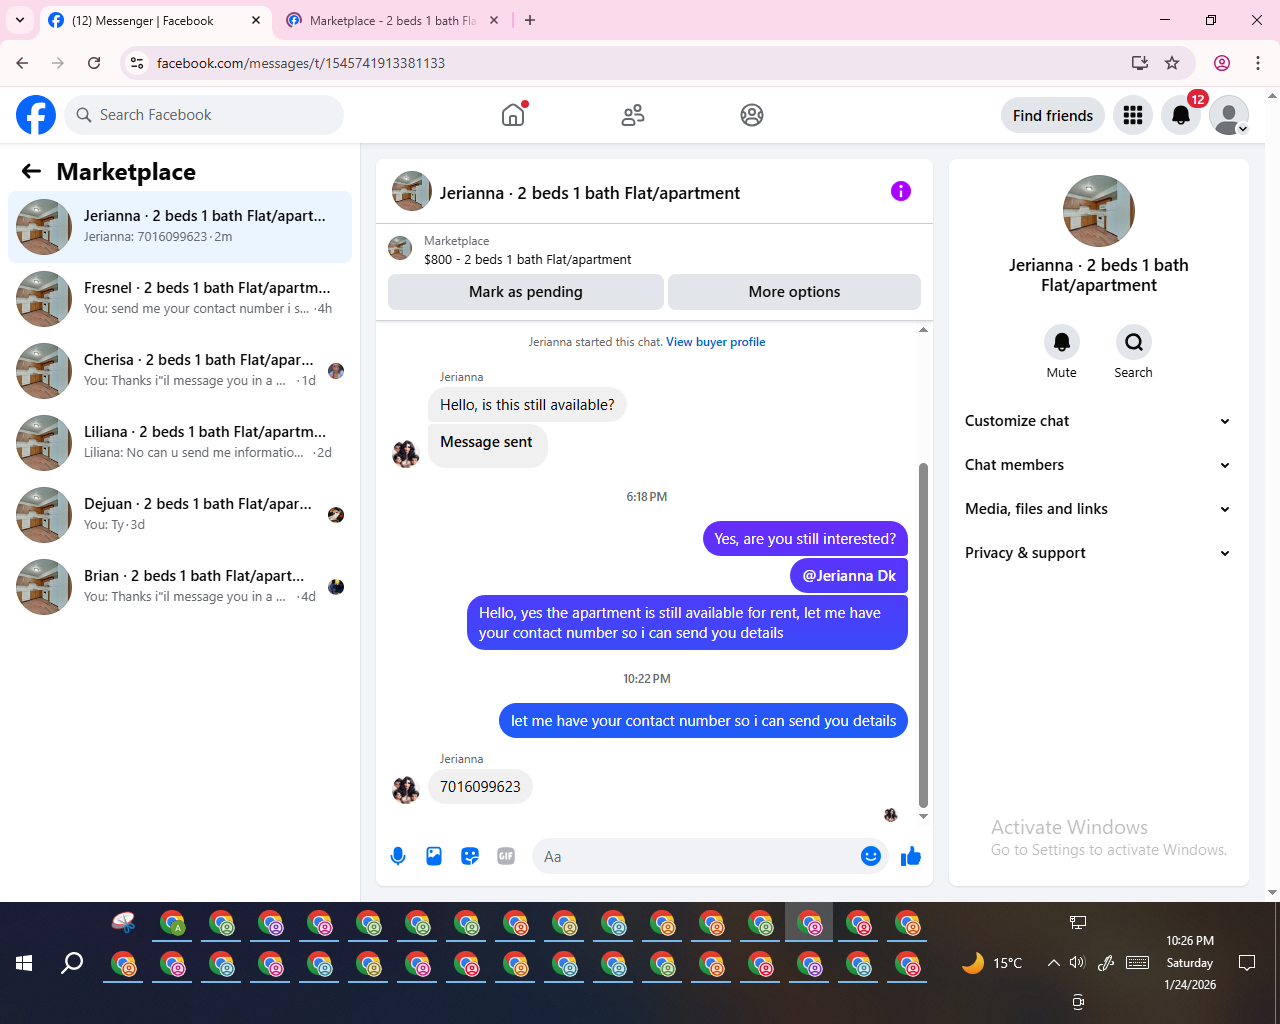Switch to Marketplace 2 beds browser tab

[x=390, y=20]
